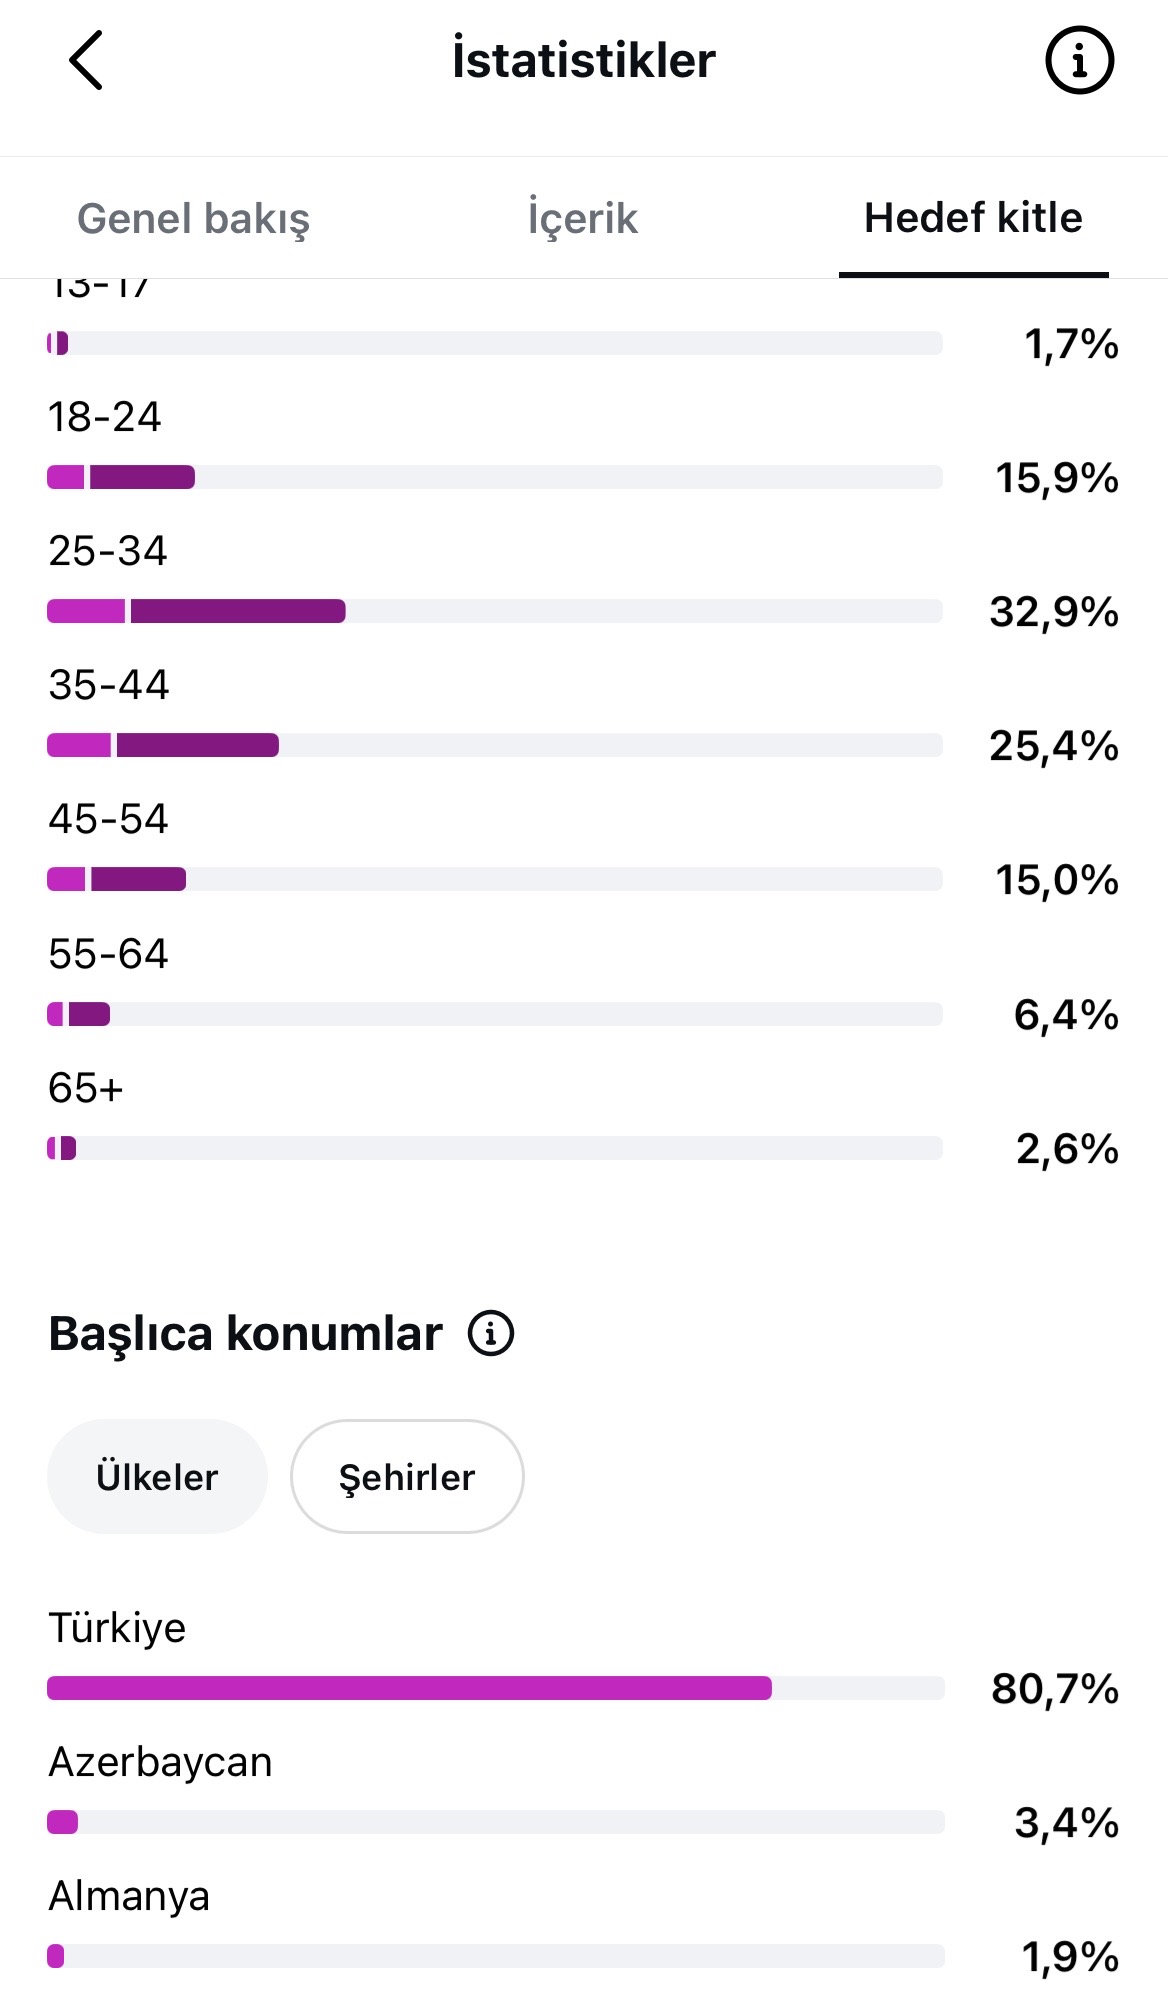Switch to the Genel bakış tab
Viewport: 1168px width, 1996px height.
point(194,218)
